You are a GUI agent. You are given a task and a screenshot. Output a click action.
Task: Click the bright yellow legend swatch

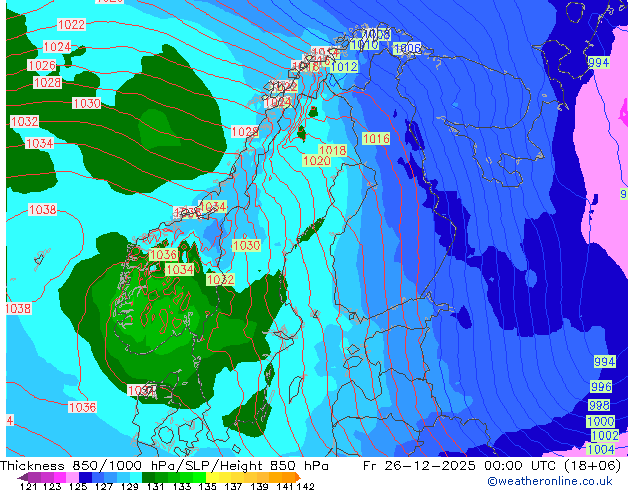[212, 477]
